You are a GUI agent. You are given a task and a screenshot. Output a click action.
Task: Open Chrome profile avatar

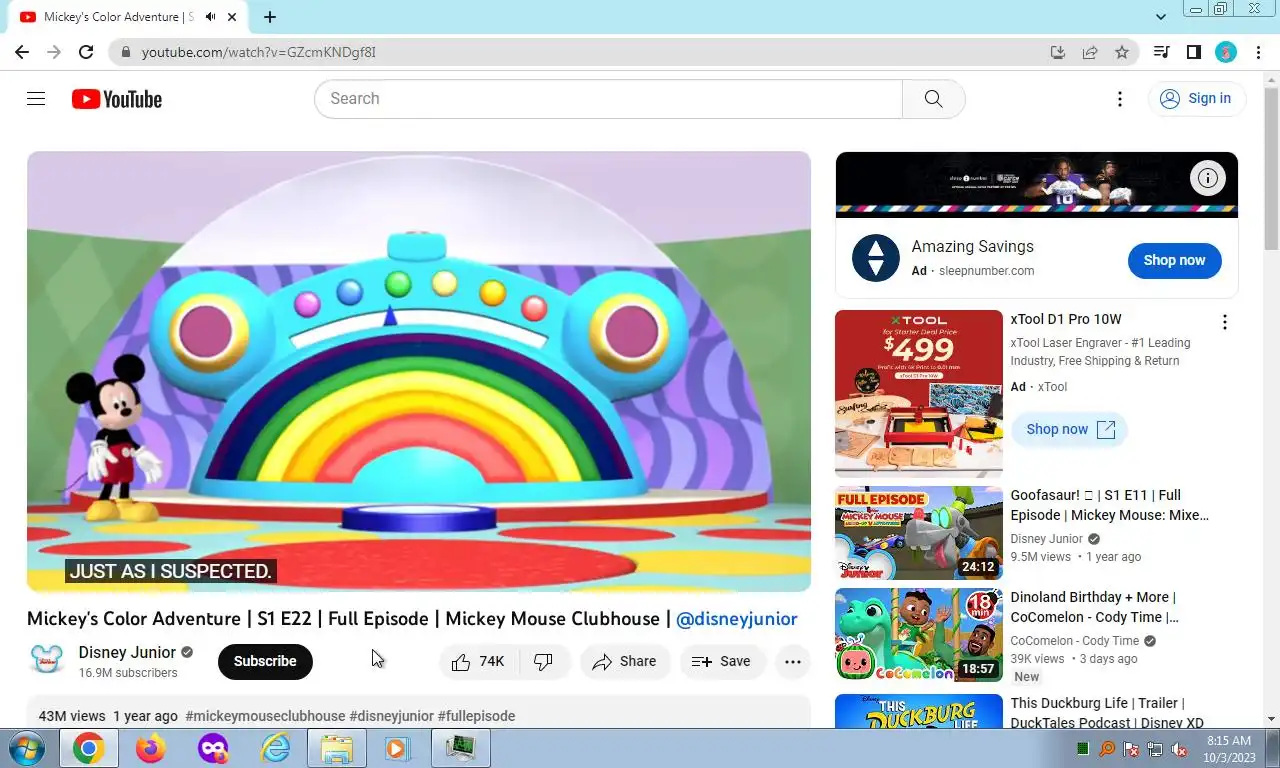click(1226, 52)
